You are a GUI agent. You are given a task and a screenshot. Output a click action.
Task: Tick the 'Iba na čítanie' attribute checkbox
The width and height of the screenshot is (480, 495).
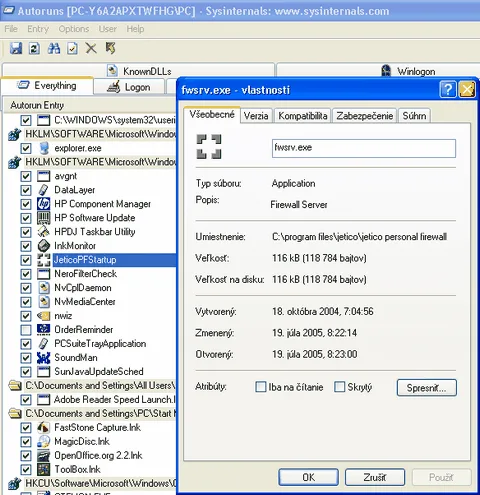pyautogui.click(x=261, y=387)
